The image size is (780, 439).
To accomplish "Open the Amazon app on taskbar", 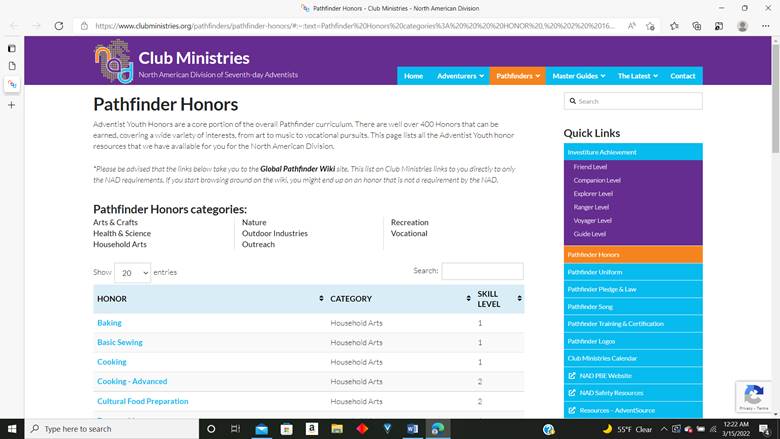I will click(x=312, y=428).
